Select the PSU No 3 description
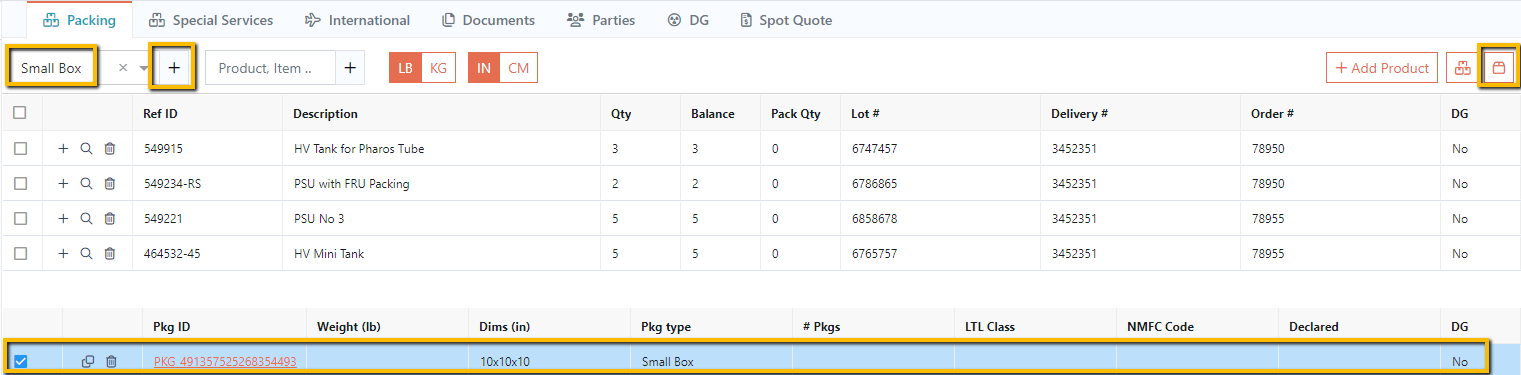The height and width of the screenshot is (375, 1521). pyautogui.click(x=319, y=218)
